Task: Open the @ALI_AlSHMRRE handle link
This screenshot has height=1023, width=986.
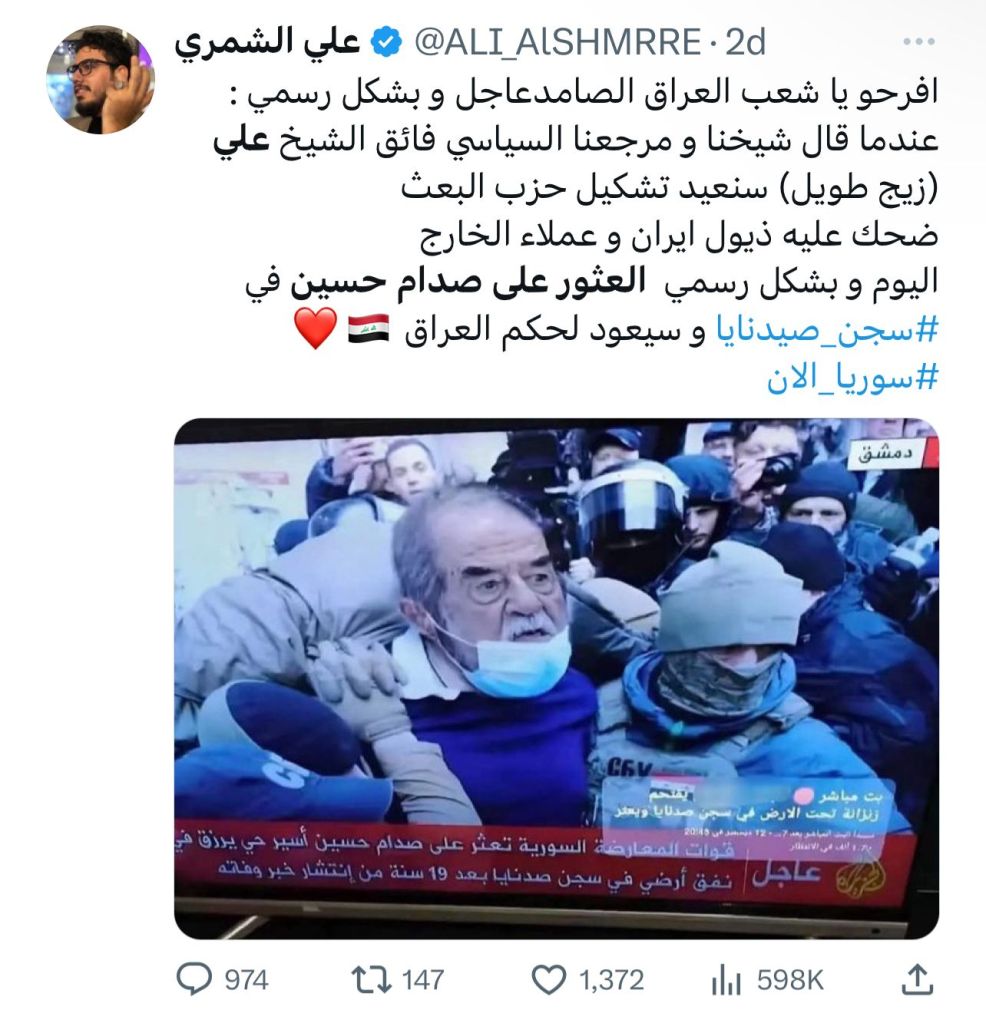Action: coord(558,42)
